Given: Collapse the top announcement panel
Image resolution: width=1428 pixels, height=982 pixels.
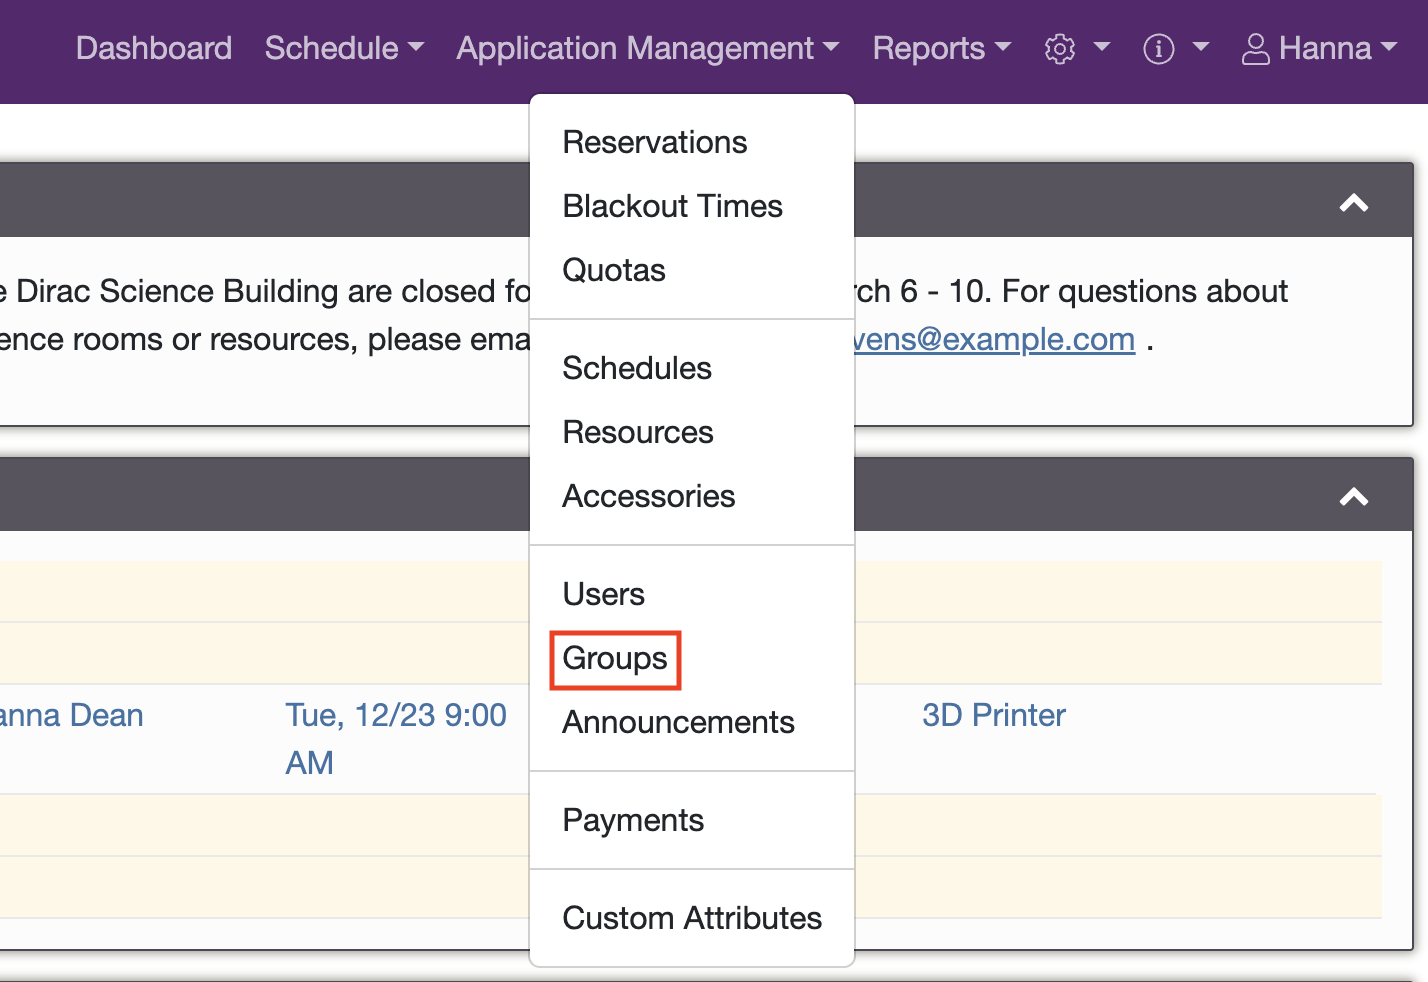Looking at the screenshot, I should tap(1354, 201).
